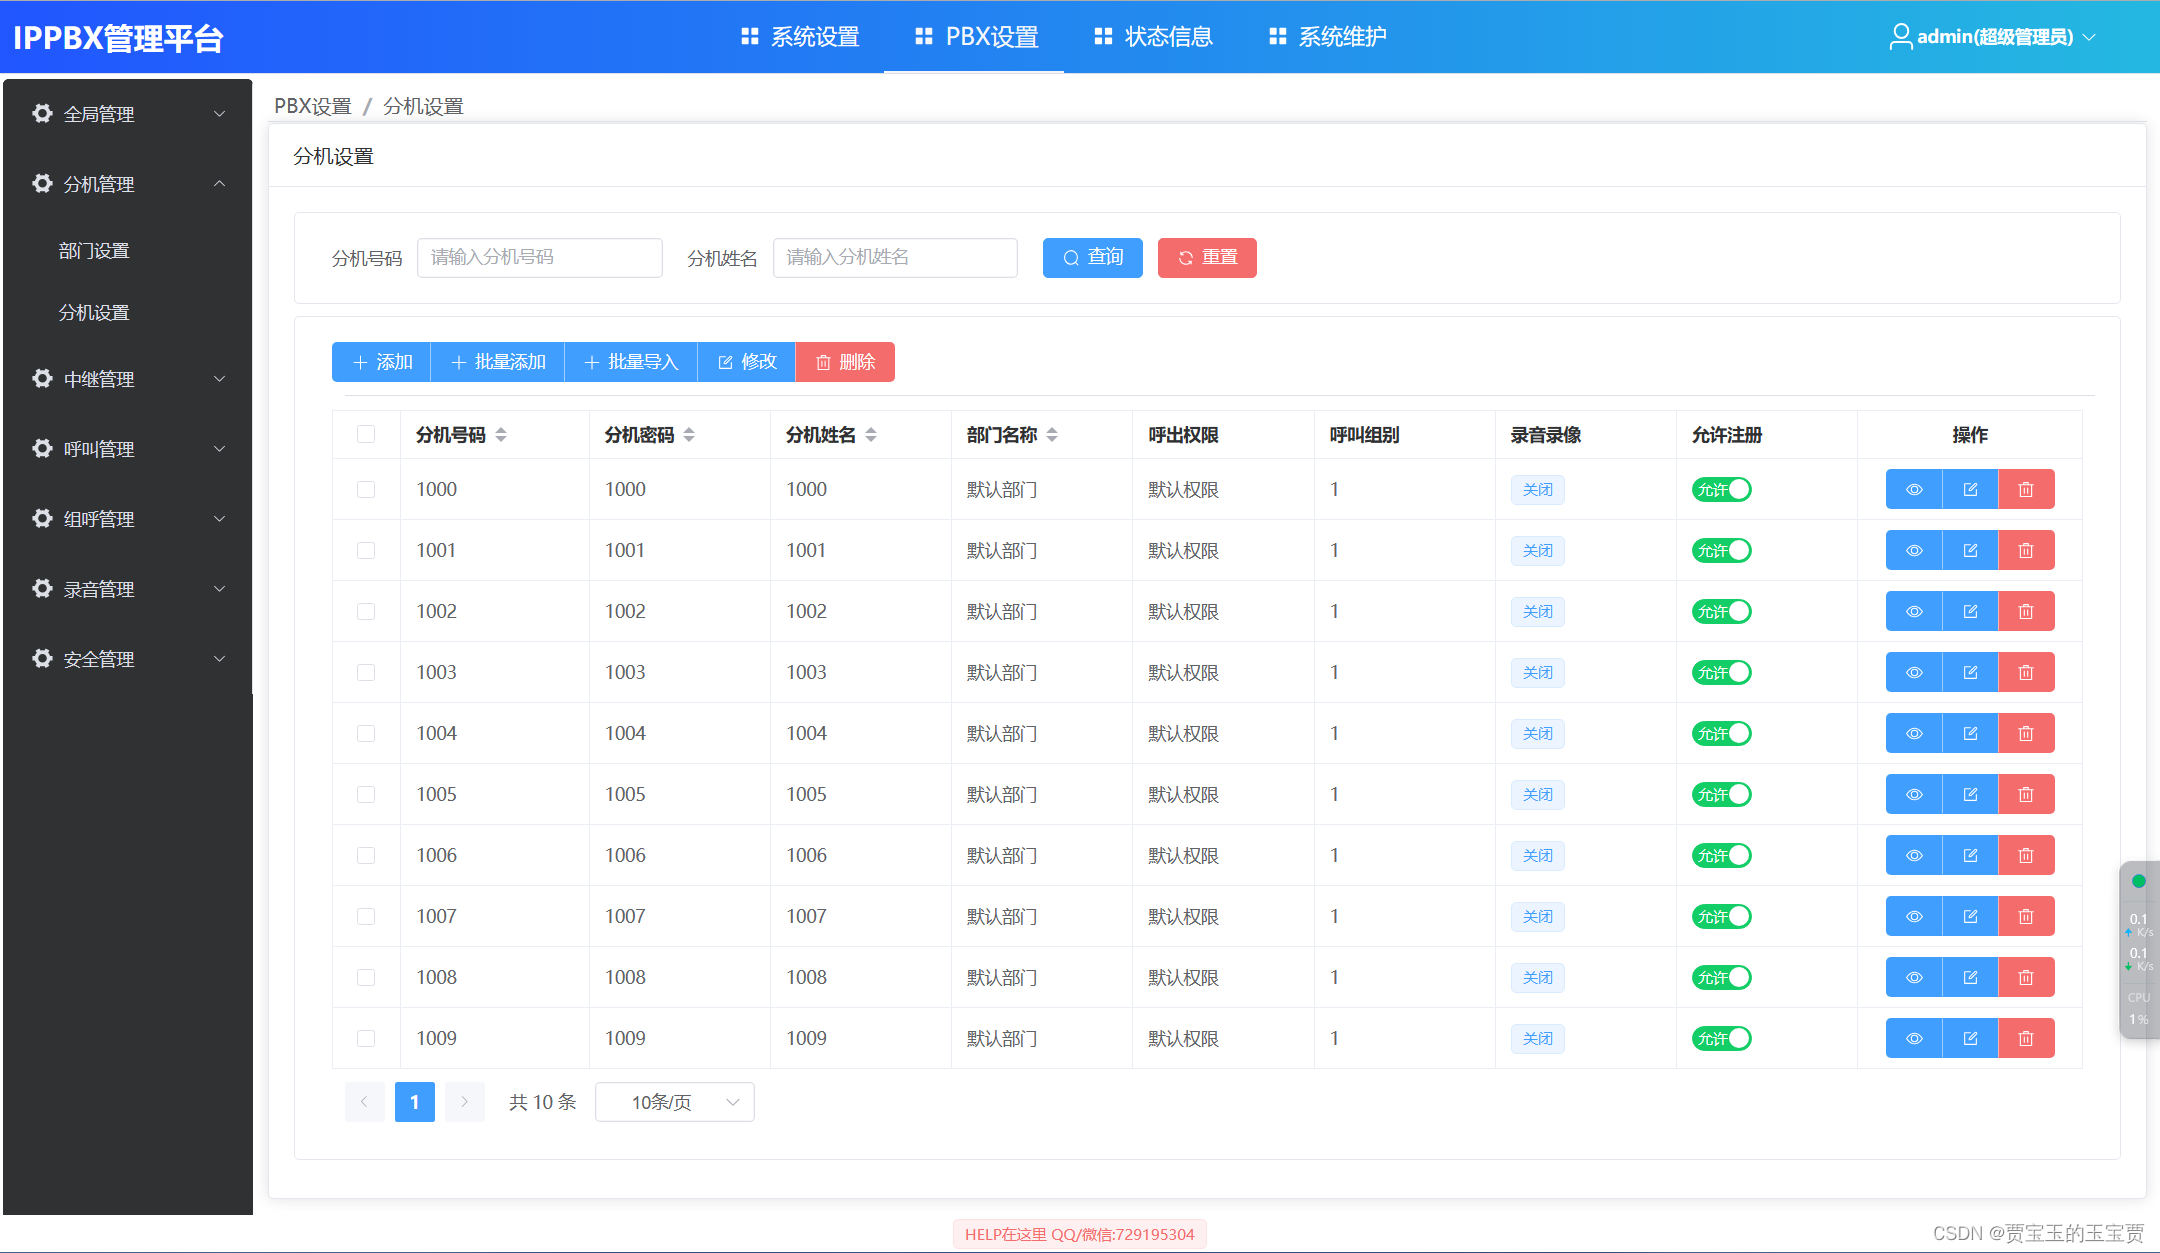The width and height of the screenshot is (2160, 1253).
Task: Tick the select-all checkbox in table header
Action: (366, 434)
